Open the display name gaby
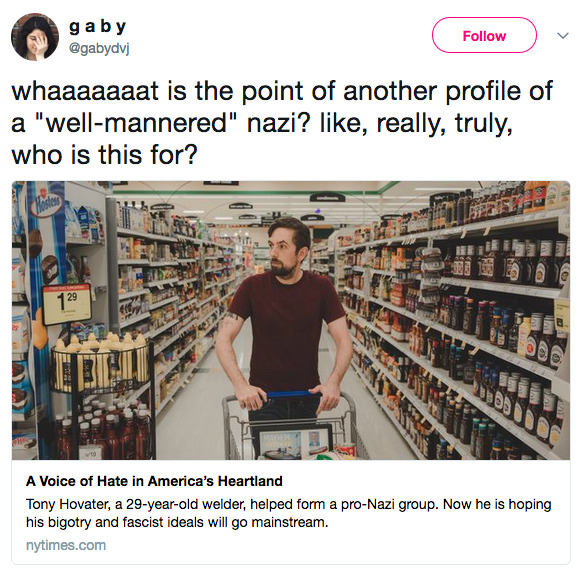Image resolution: width=580 pixels, height=571 pixels. click(98, 27)
